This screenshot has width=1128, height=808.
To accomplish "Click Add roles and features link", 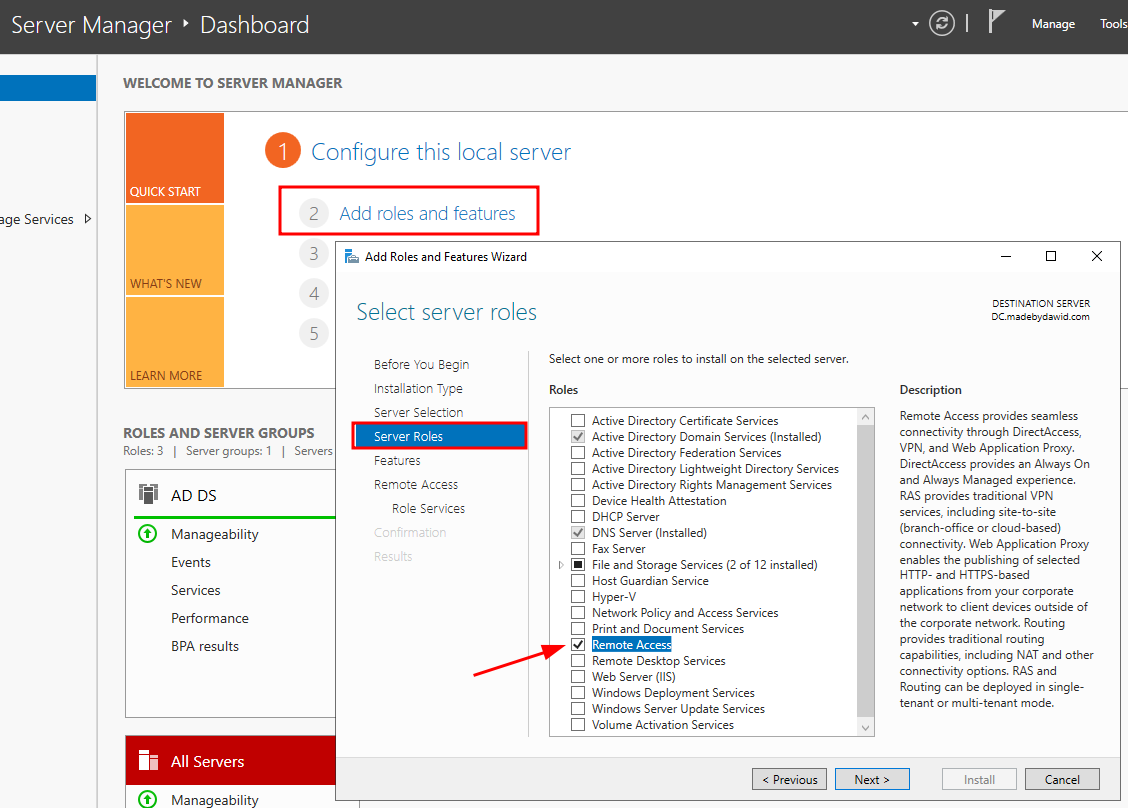I will coord(427,213).
